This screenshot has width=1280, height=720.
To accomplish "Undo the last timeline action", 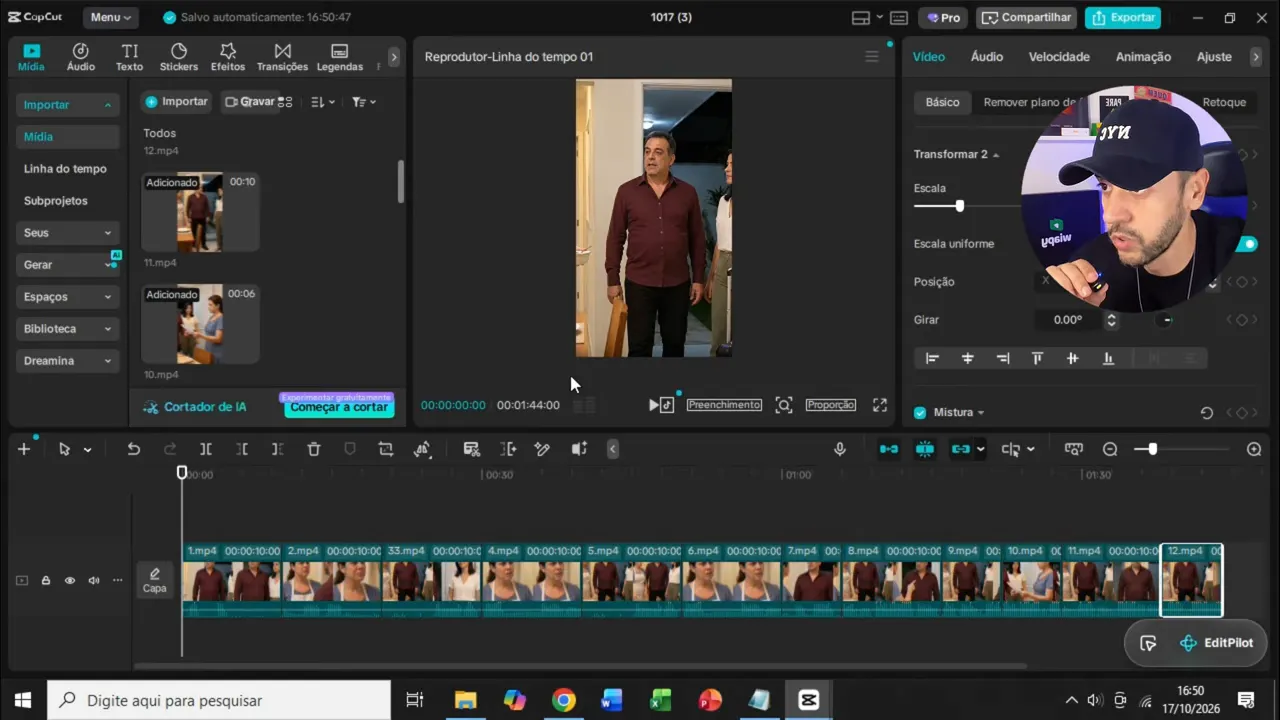I will (x=133, y=450).
